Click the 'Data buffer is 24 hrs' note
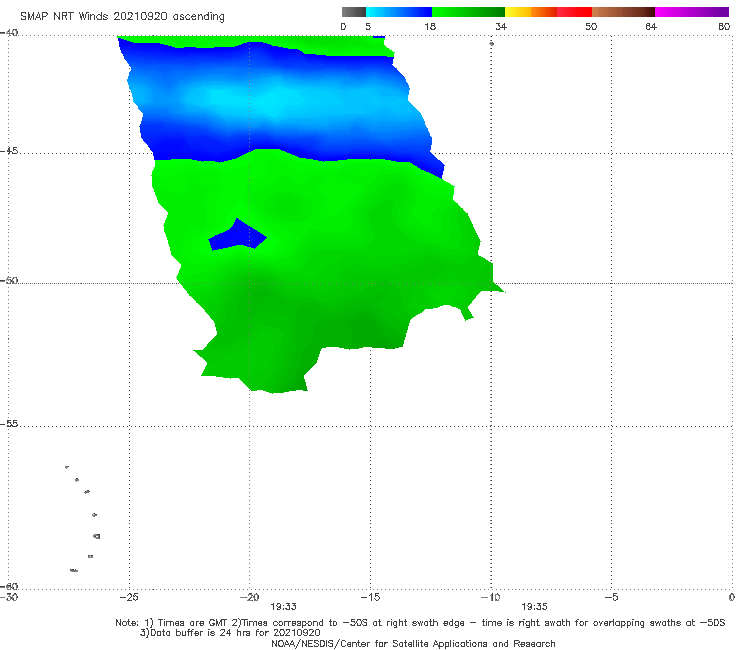Image resolution: width=740 pixels, height=650 pixels. point(230,633)
